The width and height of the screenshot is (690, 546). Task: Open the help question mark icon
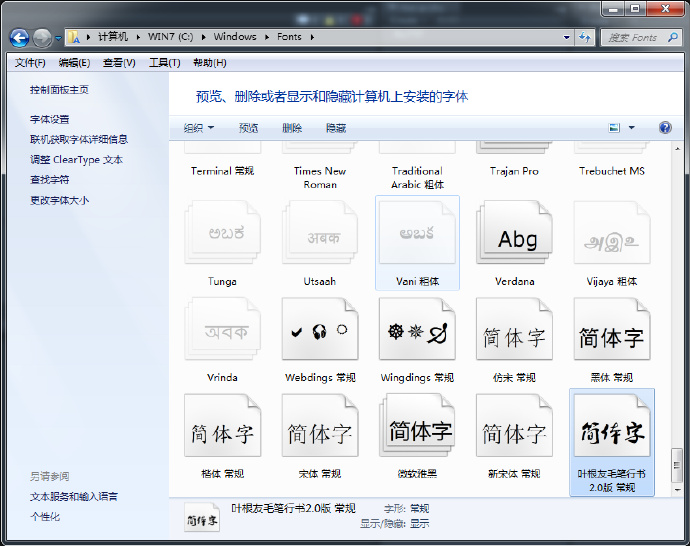[x=665, y=128]
